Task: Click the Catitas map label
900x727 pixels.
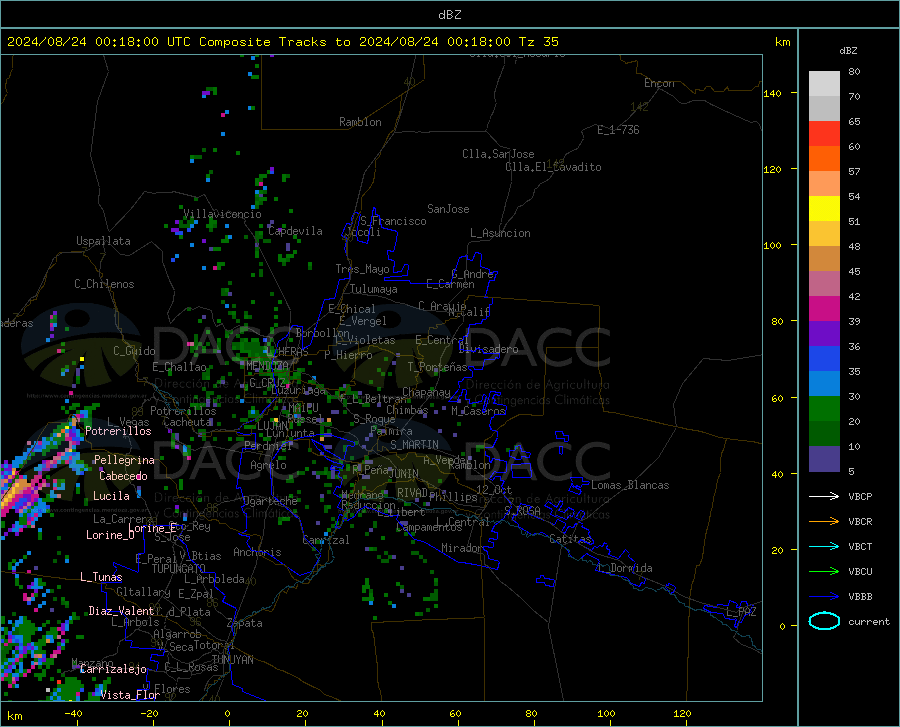Action: [x=571, y=539]
